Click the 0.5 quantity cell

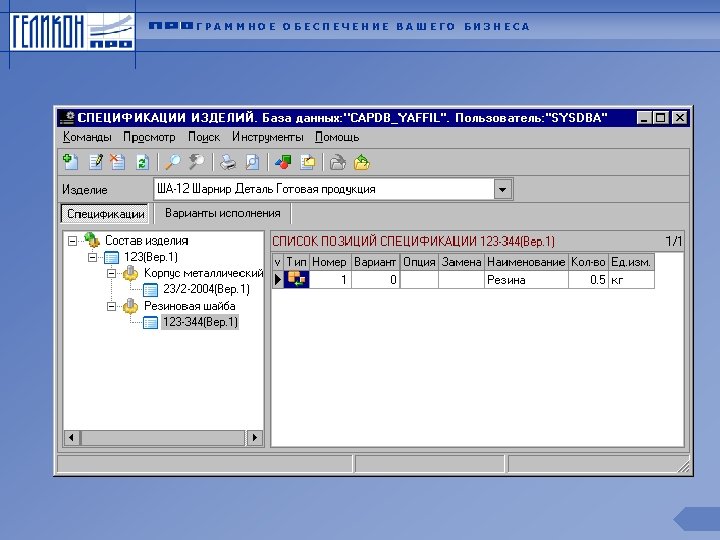pos(589,280)
